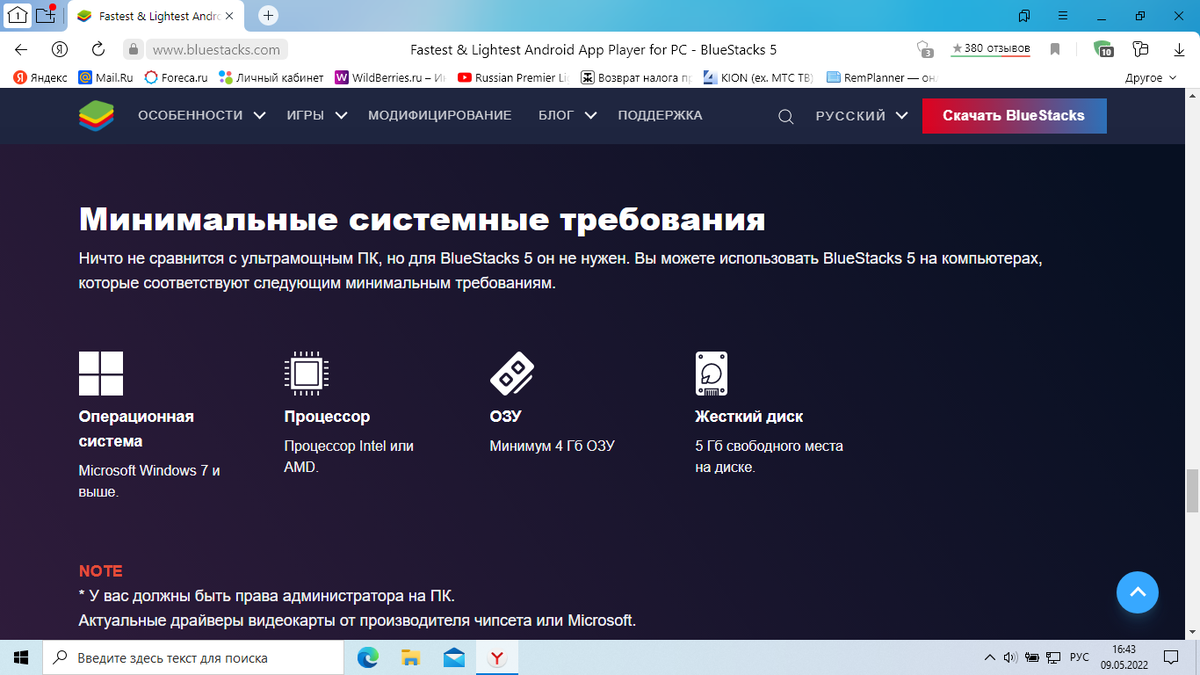Click the processor chip icon
The width and height of the screenshot is (1200, 675).
(307, 373)
